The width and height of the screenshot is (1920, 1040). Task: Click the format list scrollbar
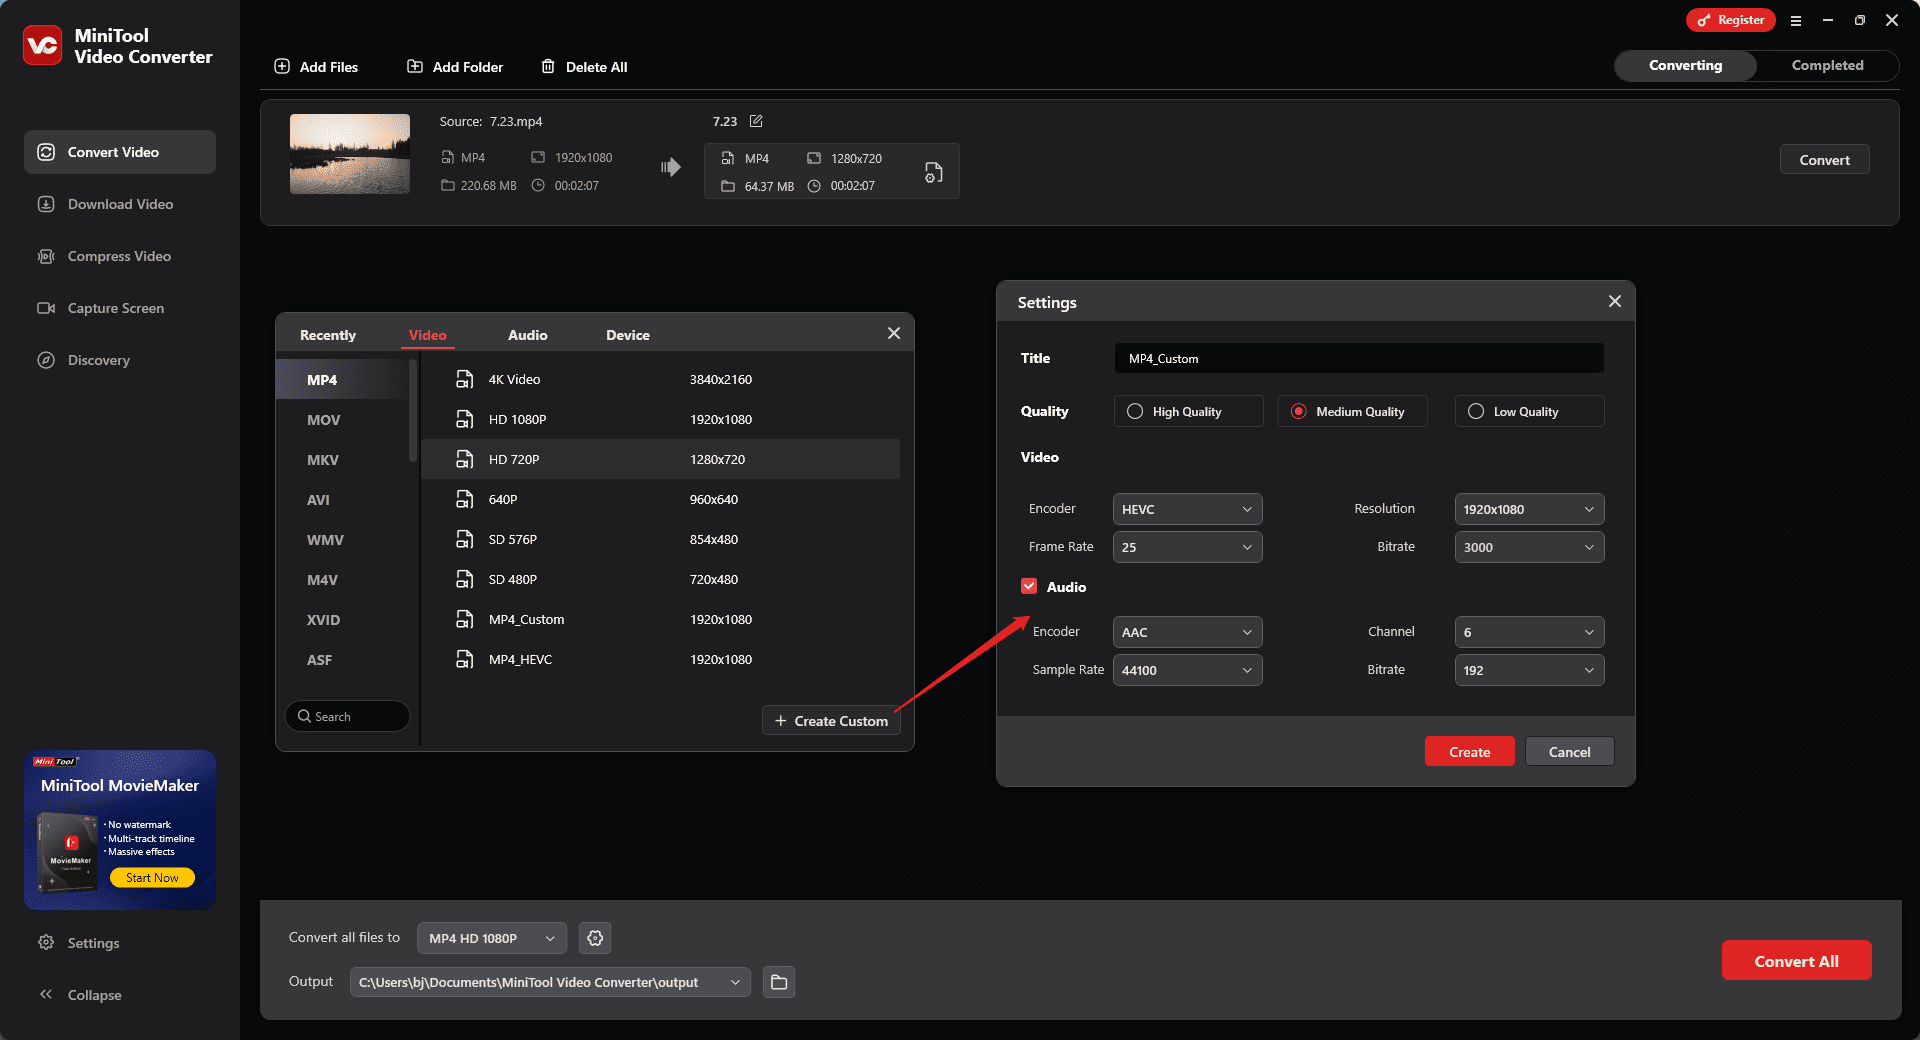click(412, 410)
